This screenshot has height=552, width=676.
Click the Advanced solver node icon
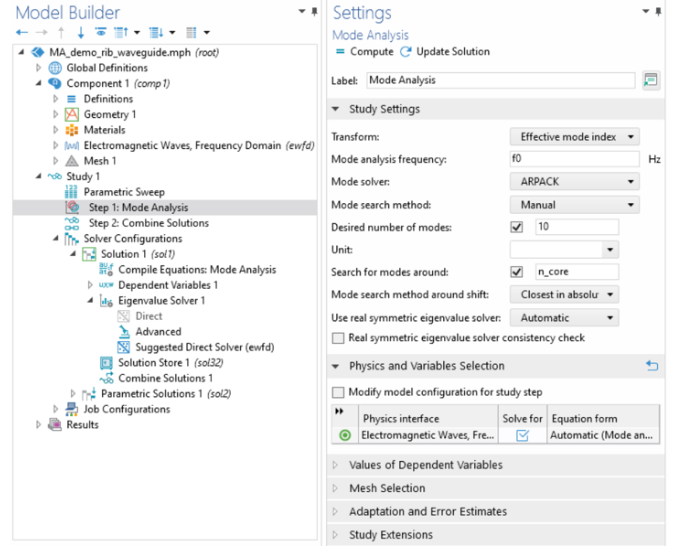[124, 332]
